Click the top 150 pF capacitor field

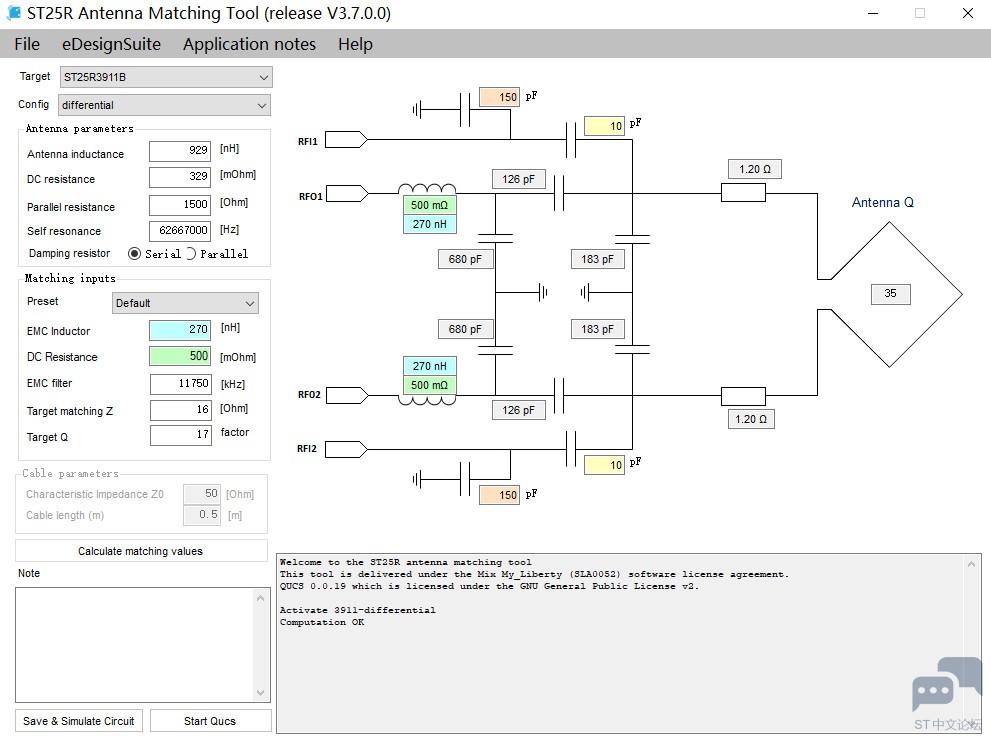tap(499, 97)
